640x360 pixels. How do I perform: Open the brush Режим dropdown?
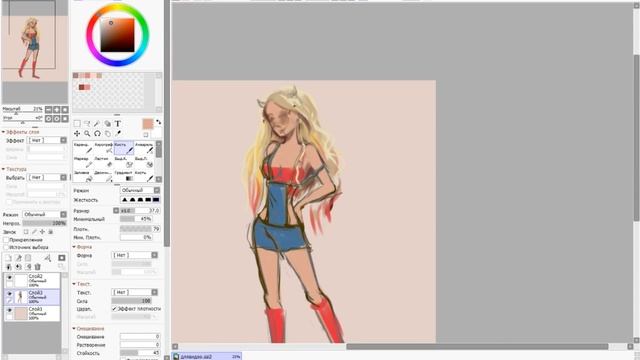(x=140, y=190)
